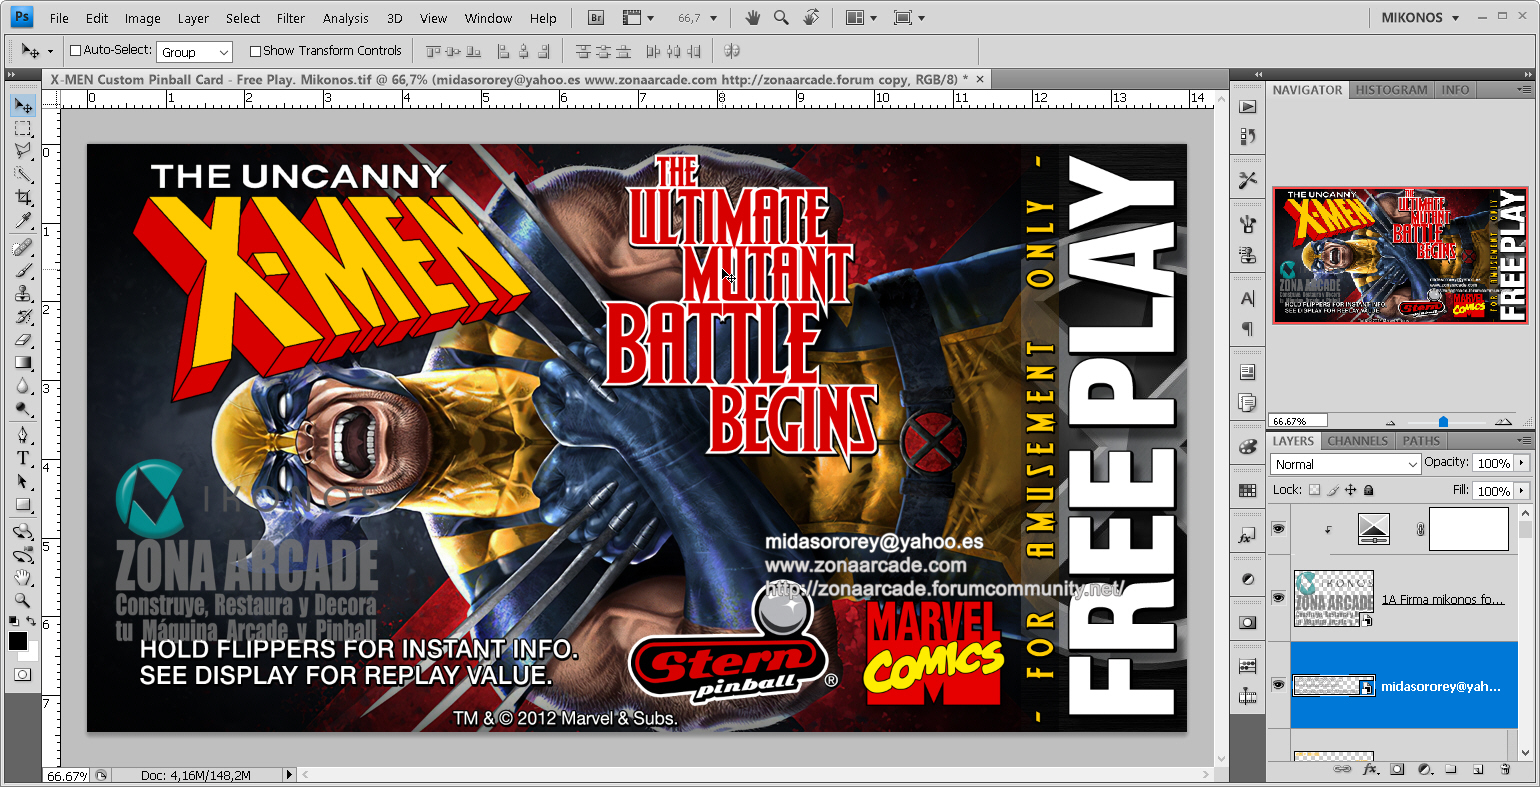
Task: Enable Show Transform Controls checkbox
Action: [x=255, y=51]
